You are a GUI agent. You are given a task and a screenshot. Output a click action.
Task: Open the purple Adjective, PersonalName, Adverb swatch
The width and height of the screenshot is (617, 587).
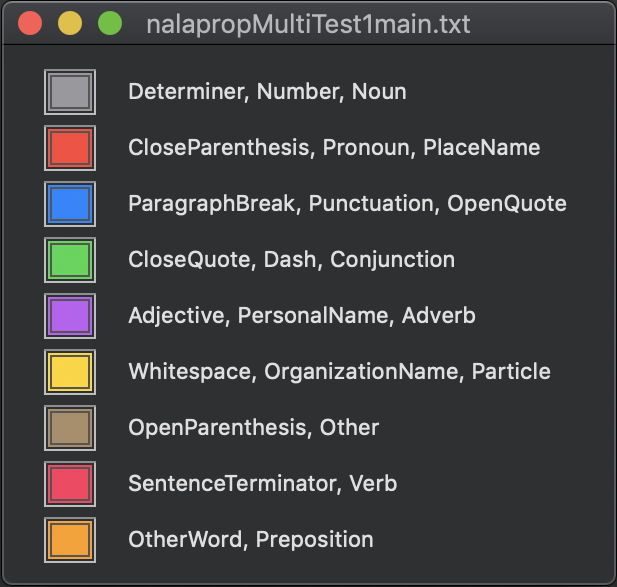[x=69, y=316]
